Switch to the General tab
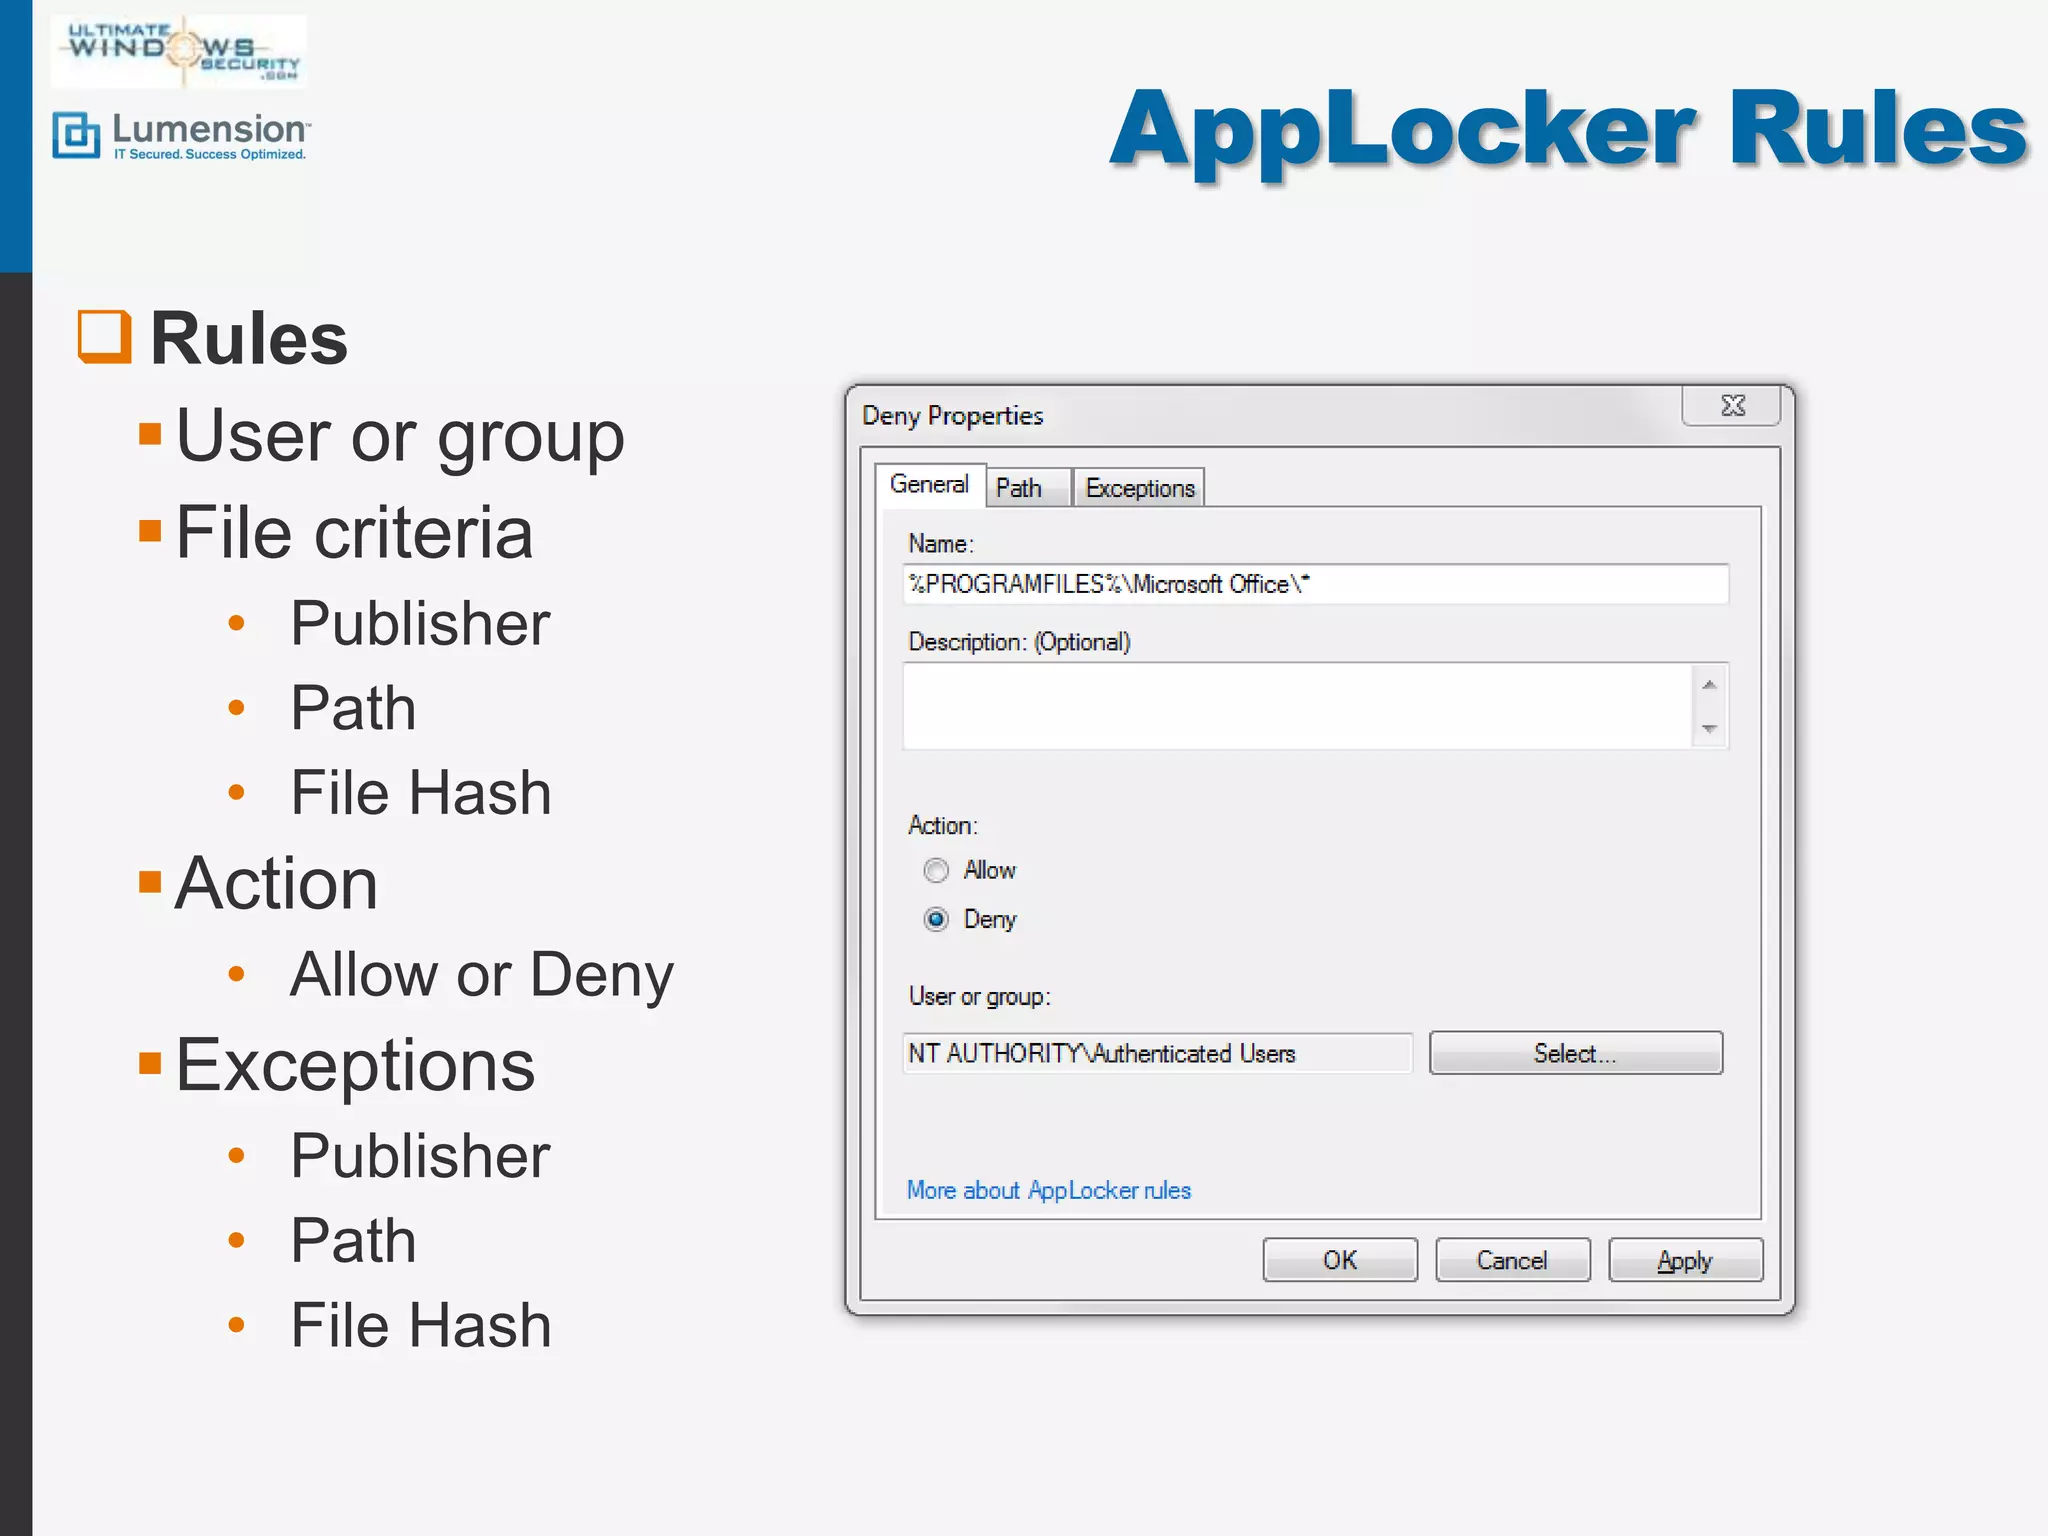Screen dimensions: 2048x1536 pyautogui.click(x=930, y=485)
